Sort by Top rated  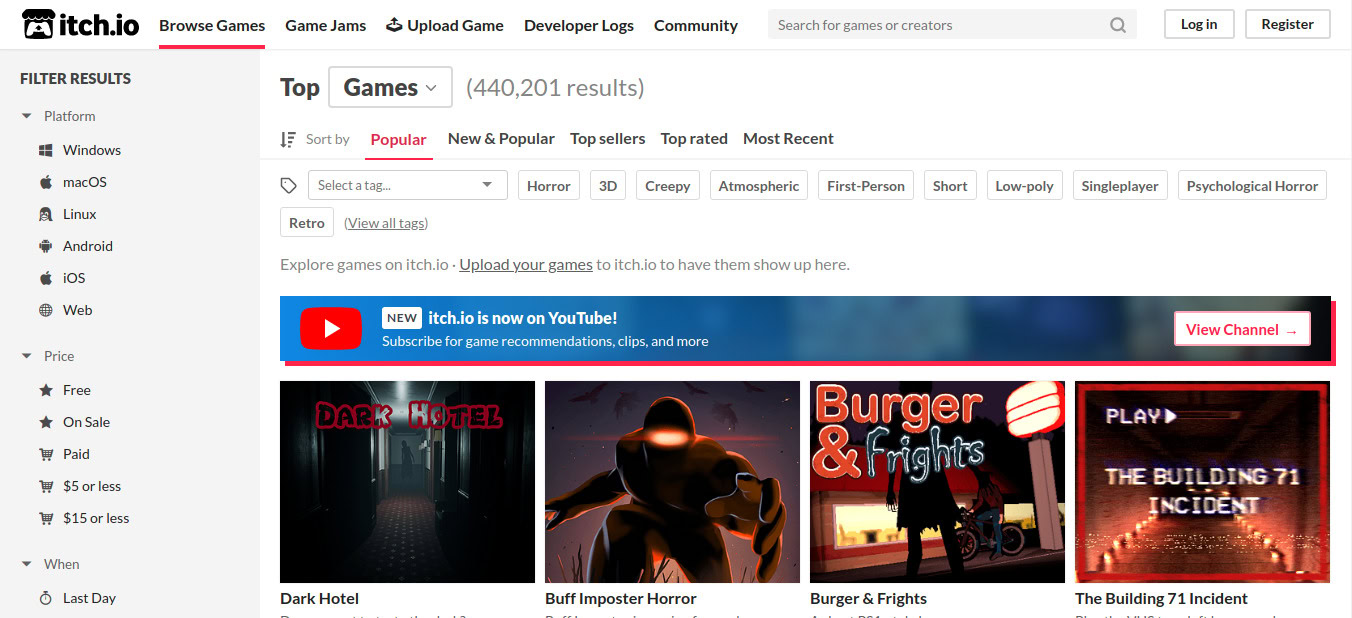[x=694, y=139]
